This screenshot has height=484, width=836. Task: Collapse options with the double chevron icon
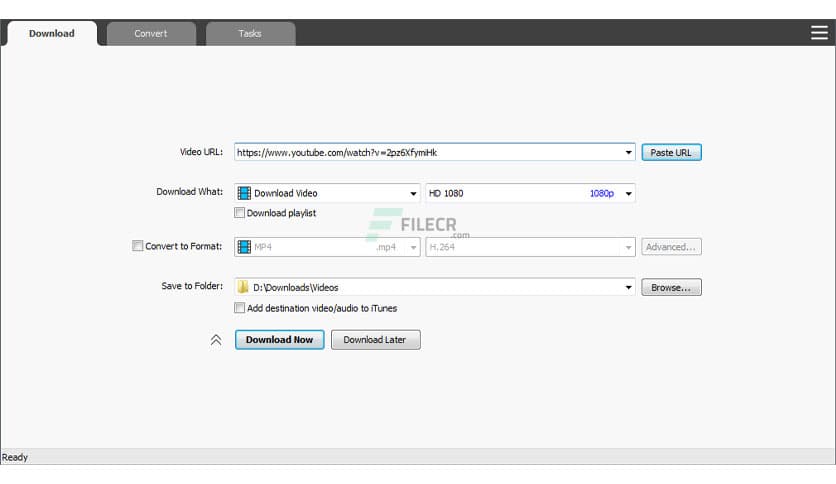click(216, 340)
